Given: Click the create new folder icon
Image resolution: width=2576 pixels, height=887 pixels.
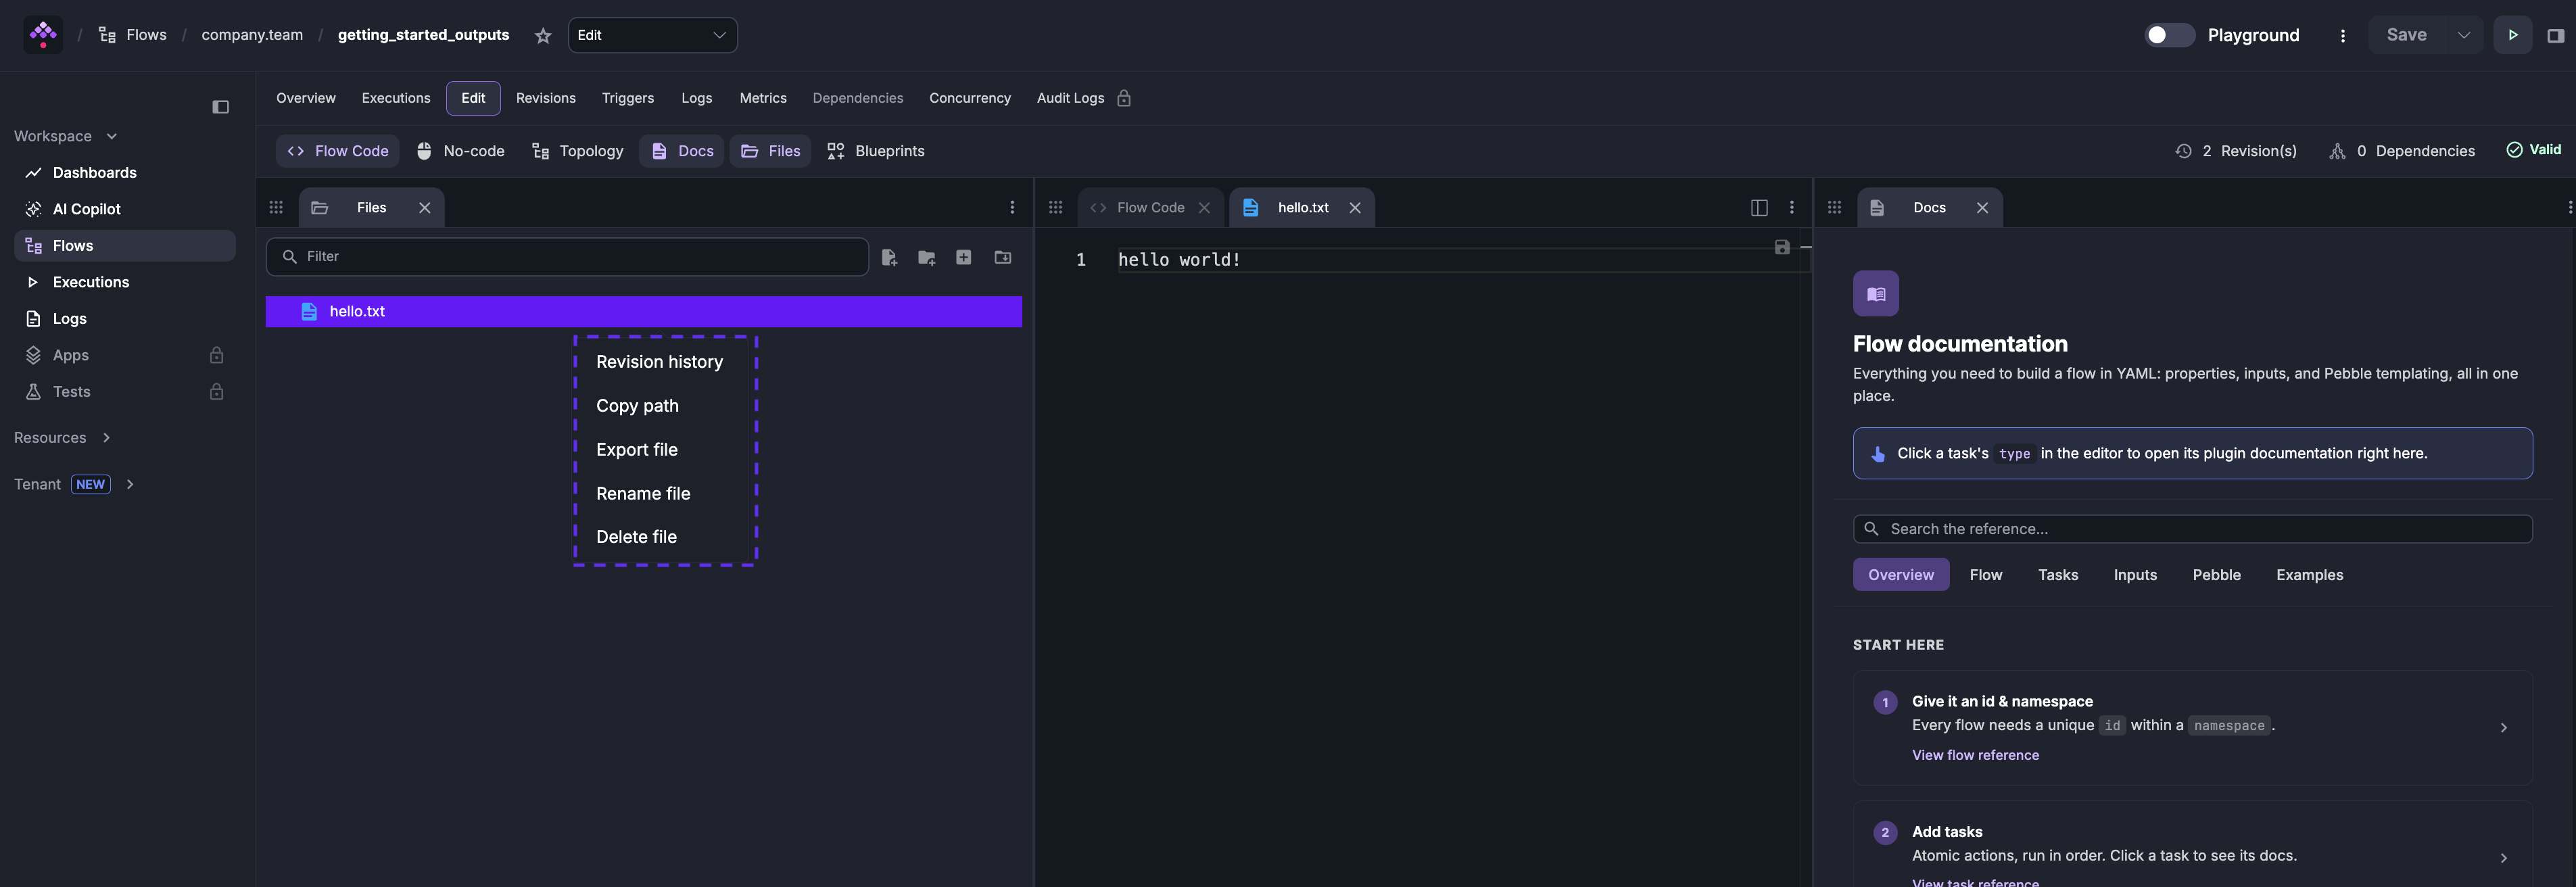Looking at the screenshot, I should (x=926, y=258).
